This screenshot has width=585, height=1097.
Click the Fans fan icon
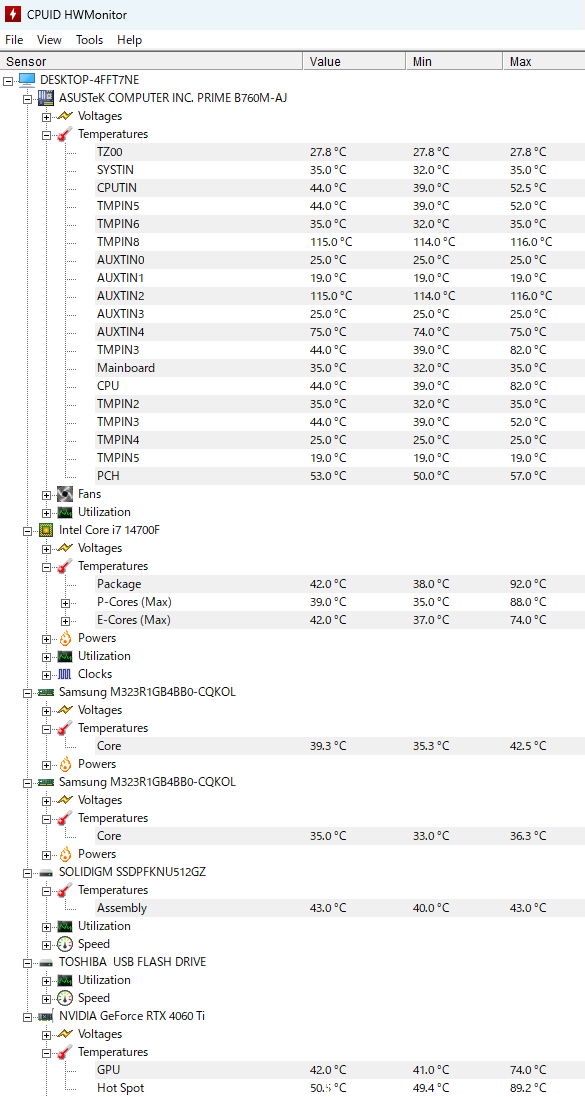pos(65,493)
